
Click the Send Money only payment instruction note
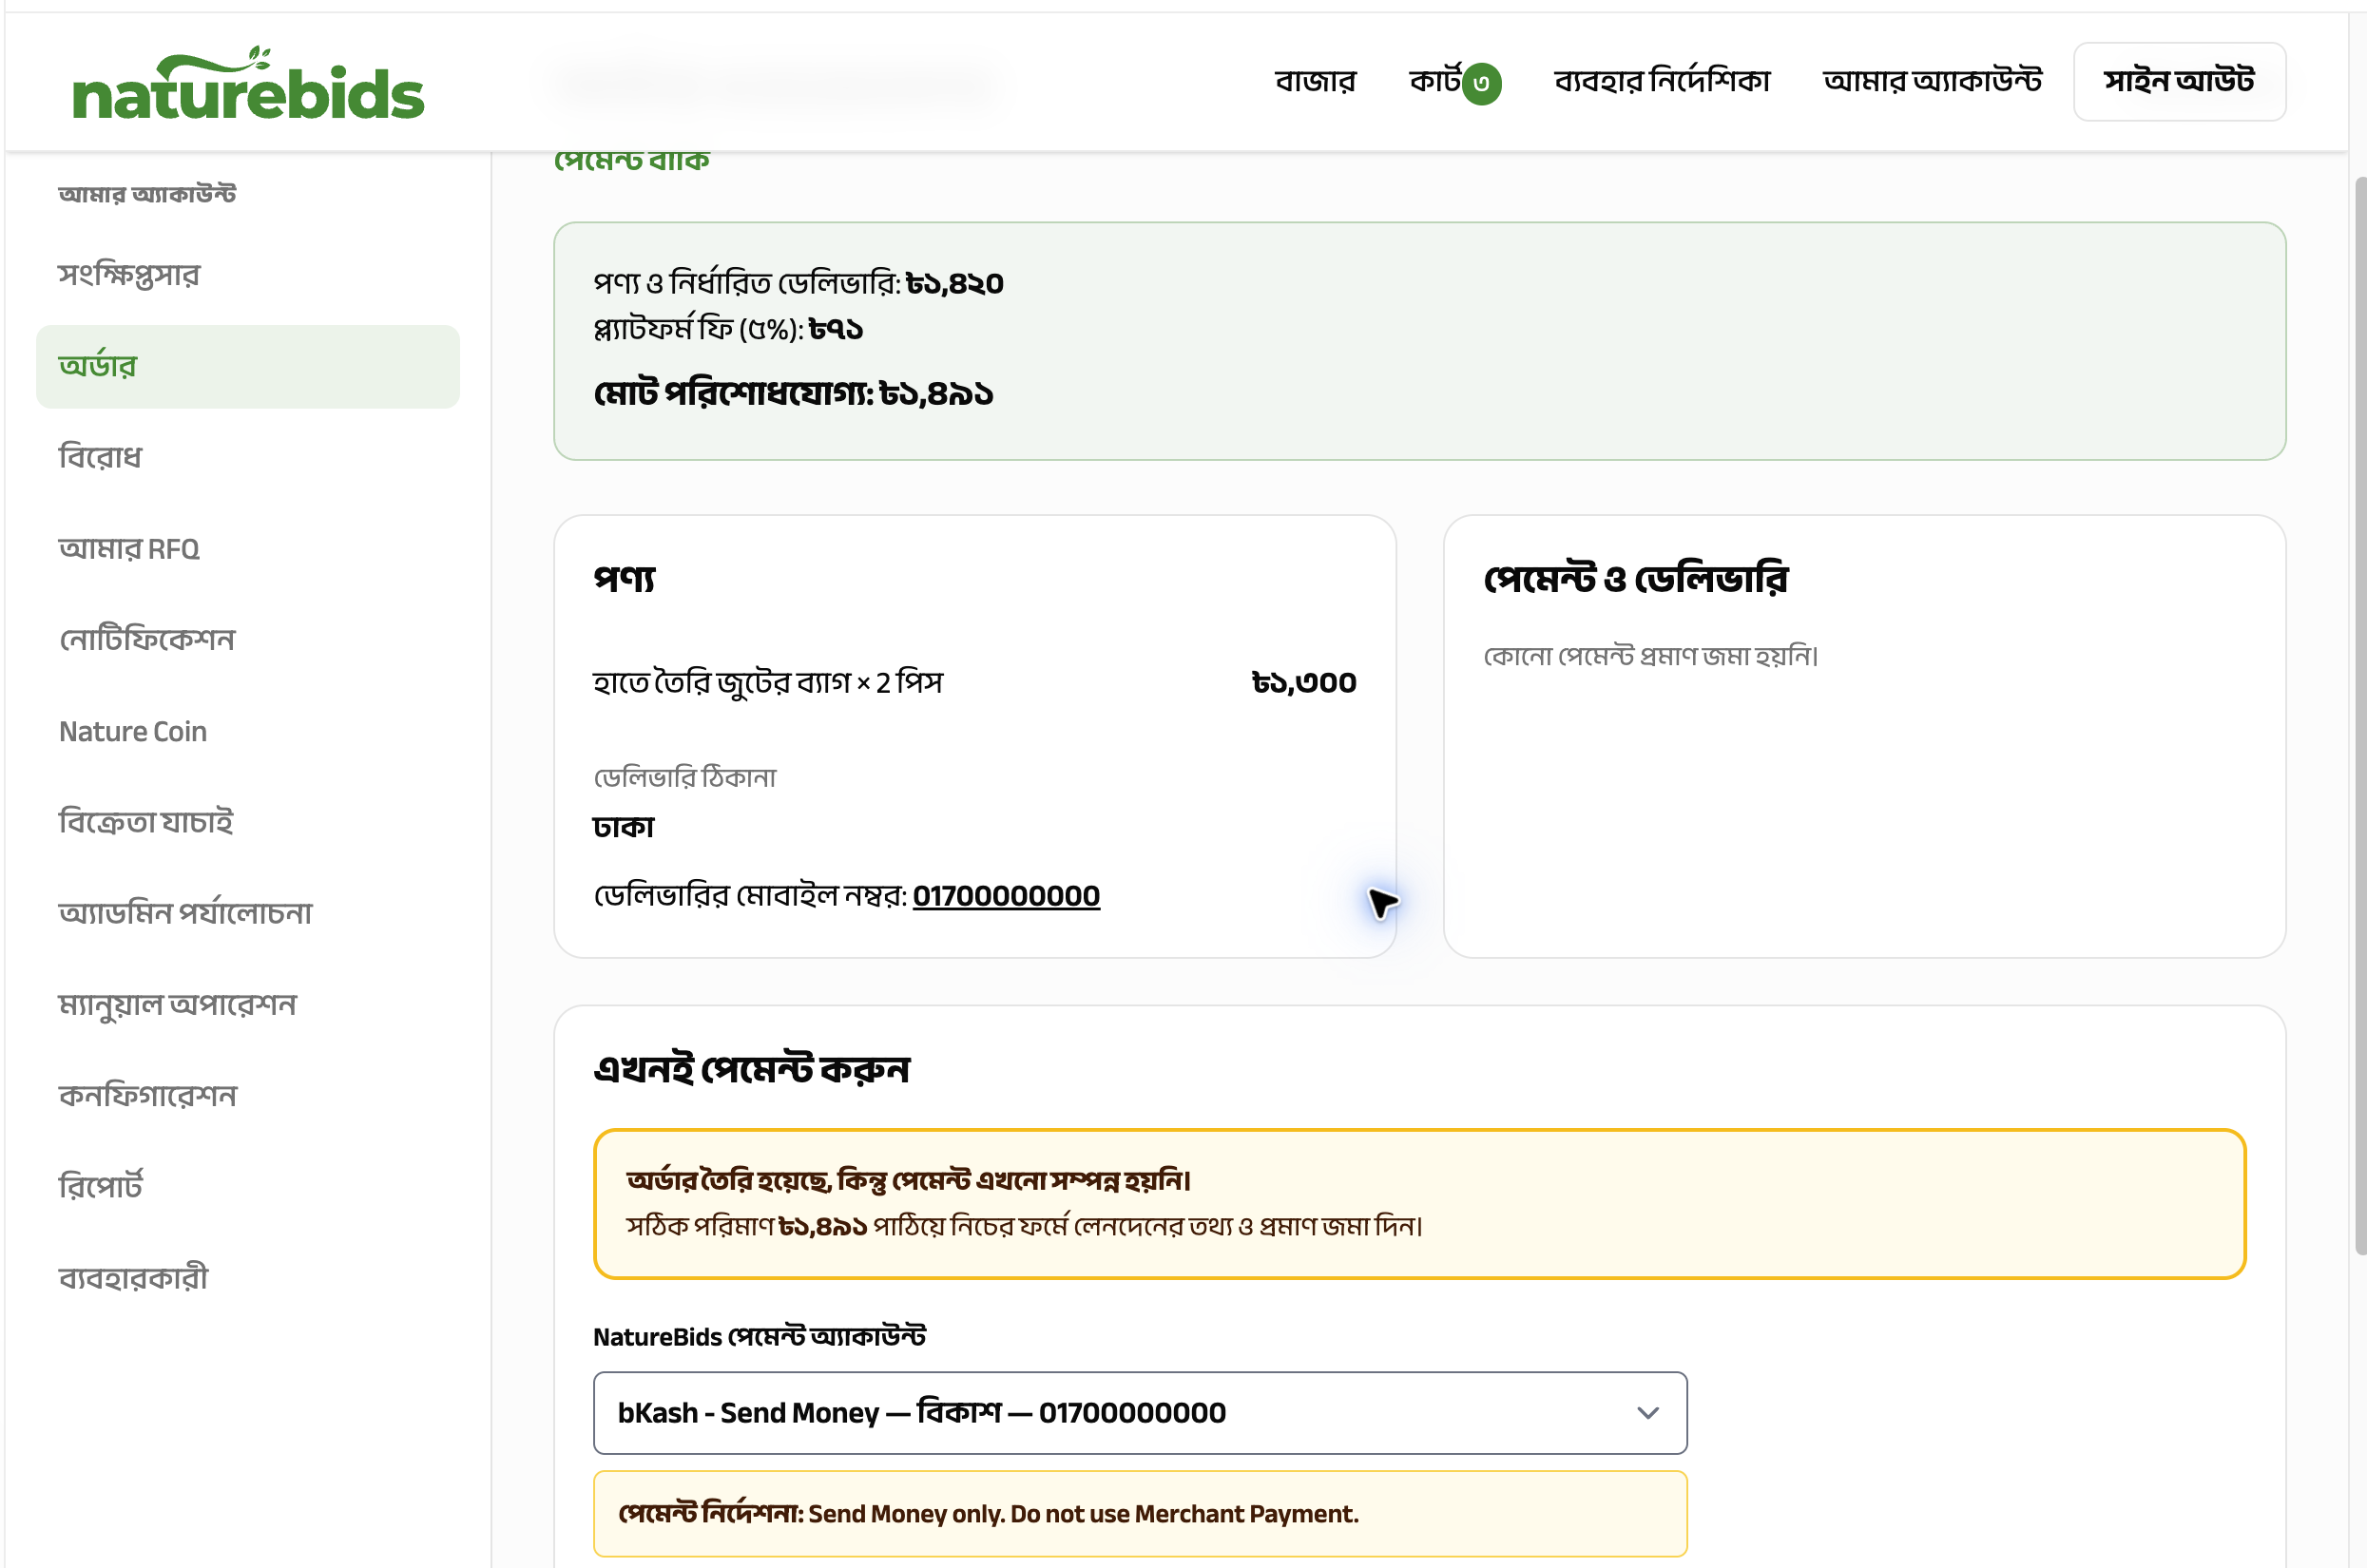click(x=1140, y=1514)
